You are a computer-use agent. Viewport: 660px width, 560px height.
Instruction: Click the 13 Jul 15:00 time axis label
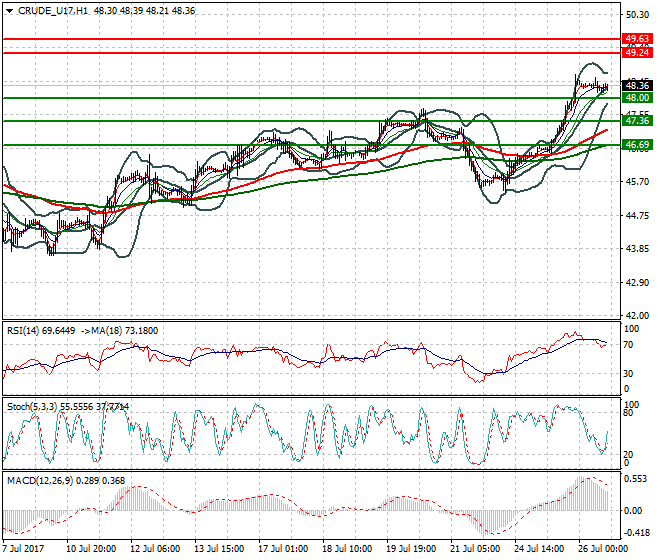(219, 549)
